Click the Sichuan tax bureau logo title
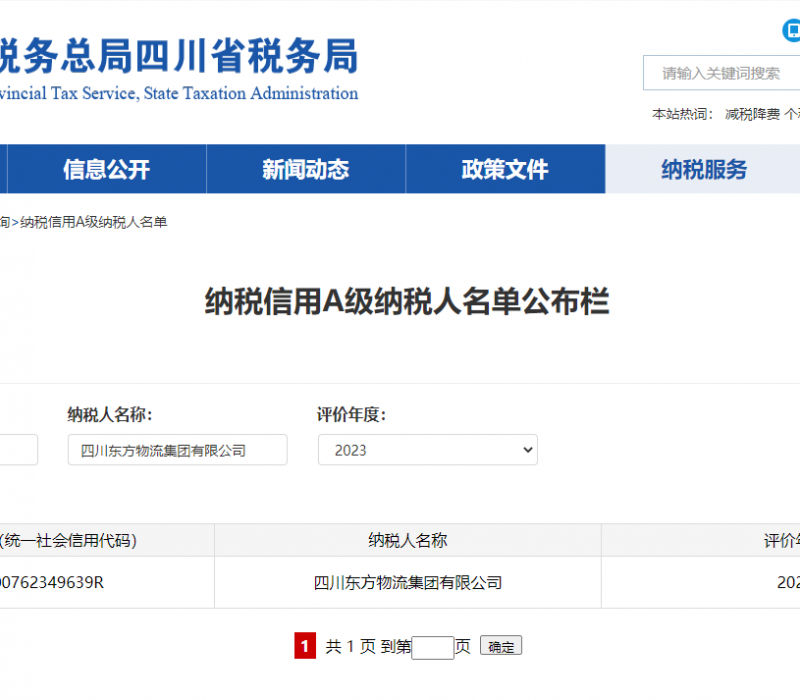Viewport: 800px width, 700px height. pos(178,58)
